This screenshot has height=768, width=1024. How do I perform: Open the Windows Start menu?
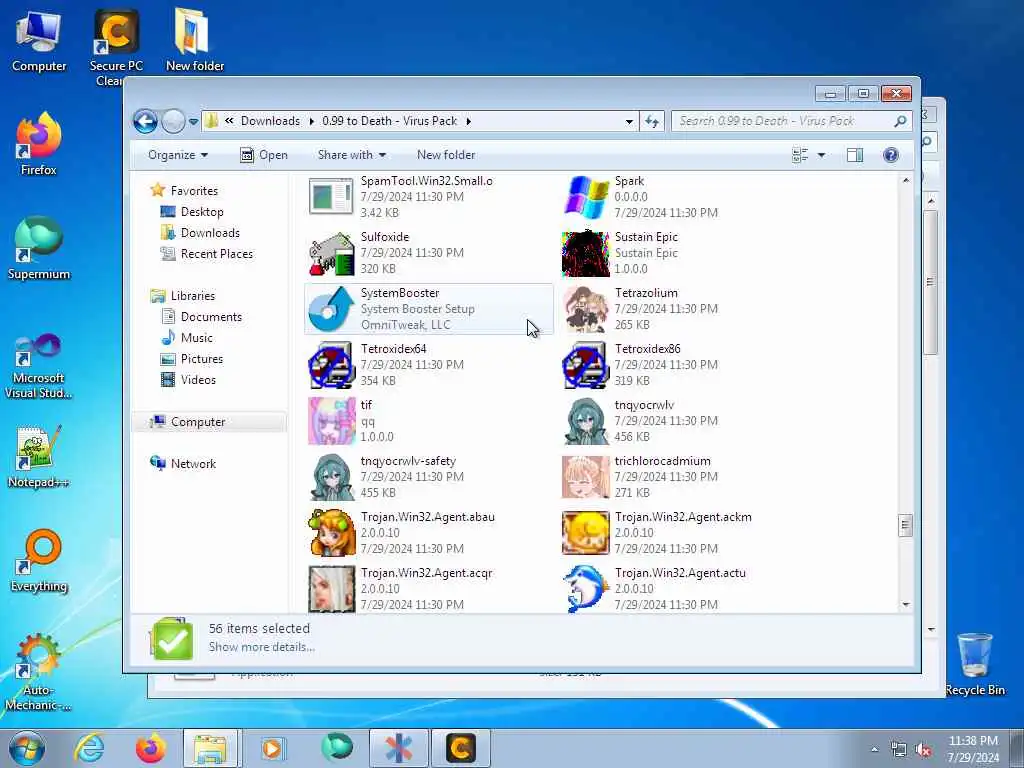click(x=26, y=748)
